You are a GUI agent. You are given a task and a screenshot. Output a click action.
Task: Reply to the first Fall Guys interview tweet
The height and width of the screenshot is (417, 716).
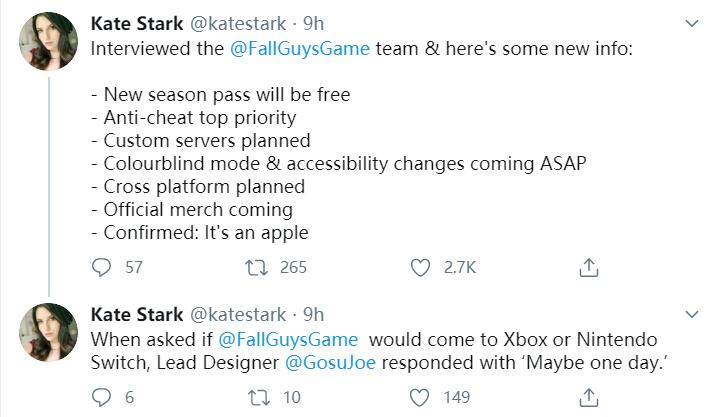(101, 267)
